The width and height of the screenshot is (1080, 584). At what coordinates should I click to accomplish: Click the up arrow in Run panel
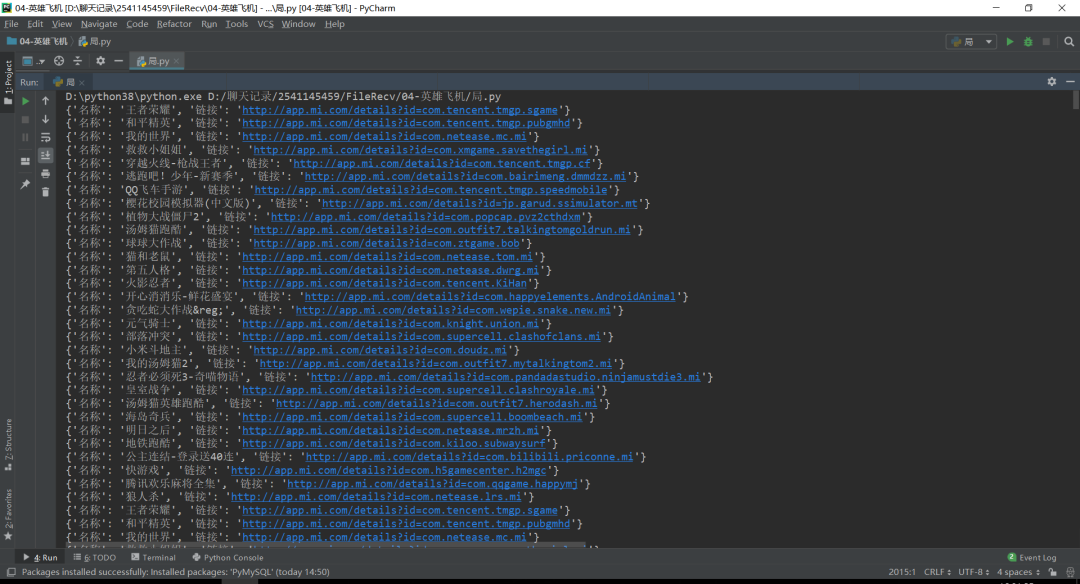45,101
